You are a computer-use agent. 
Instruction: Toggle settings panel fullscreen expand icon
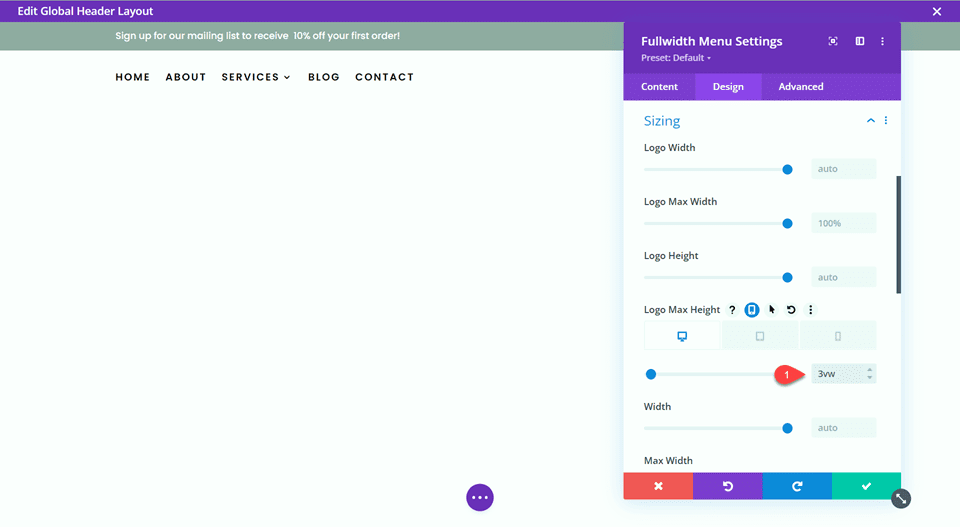[x=833, y=41]
